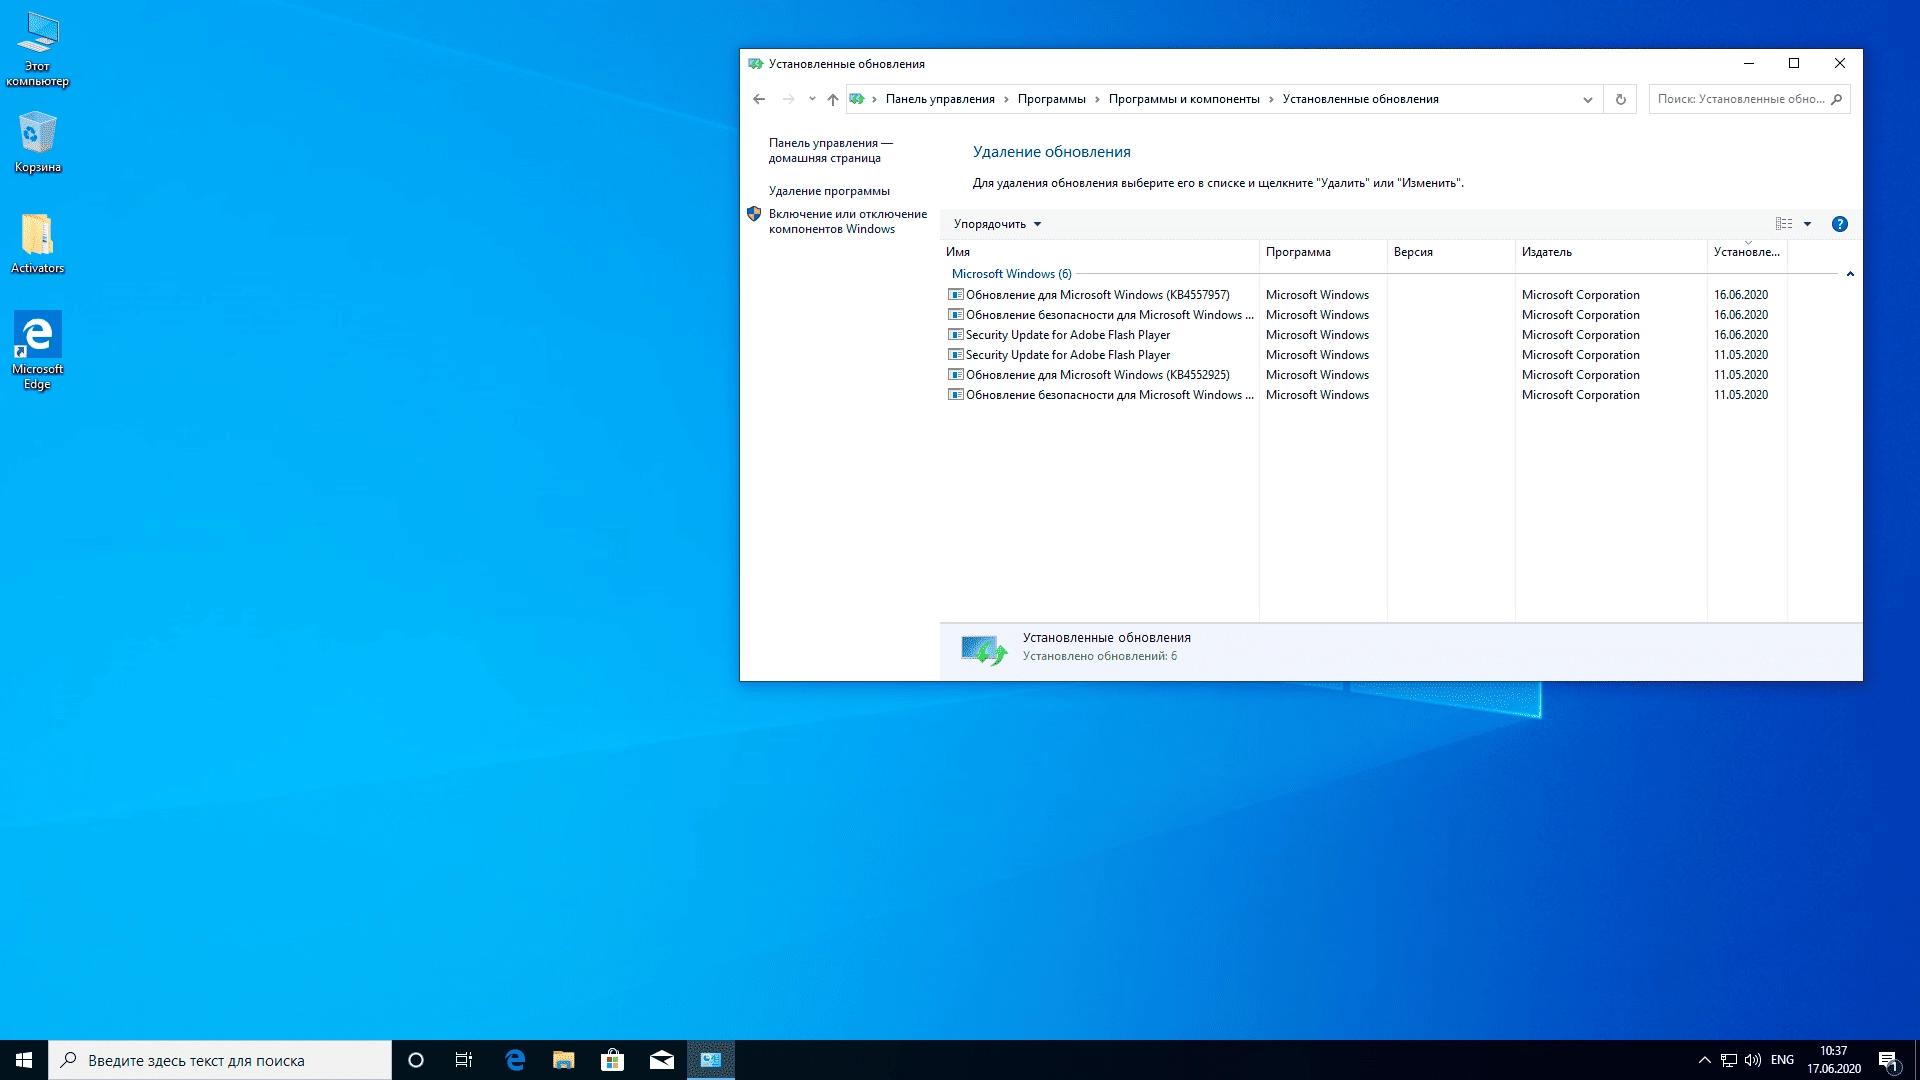Select update KB4552925 row
The height and width of the screenshot is (1080, 1920).
(x=1365, y=375)
